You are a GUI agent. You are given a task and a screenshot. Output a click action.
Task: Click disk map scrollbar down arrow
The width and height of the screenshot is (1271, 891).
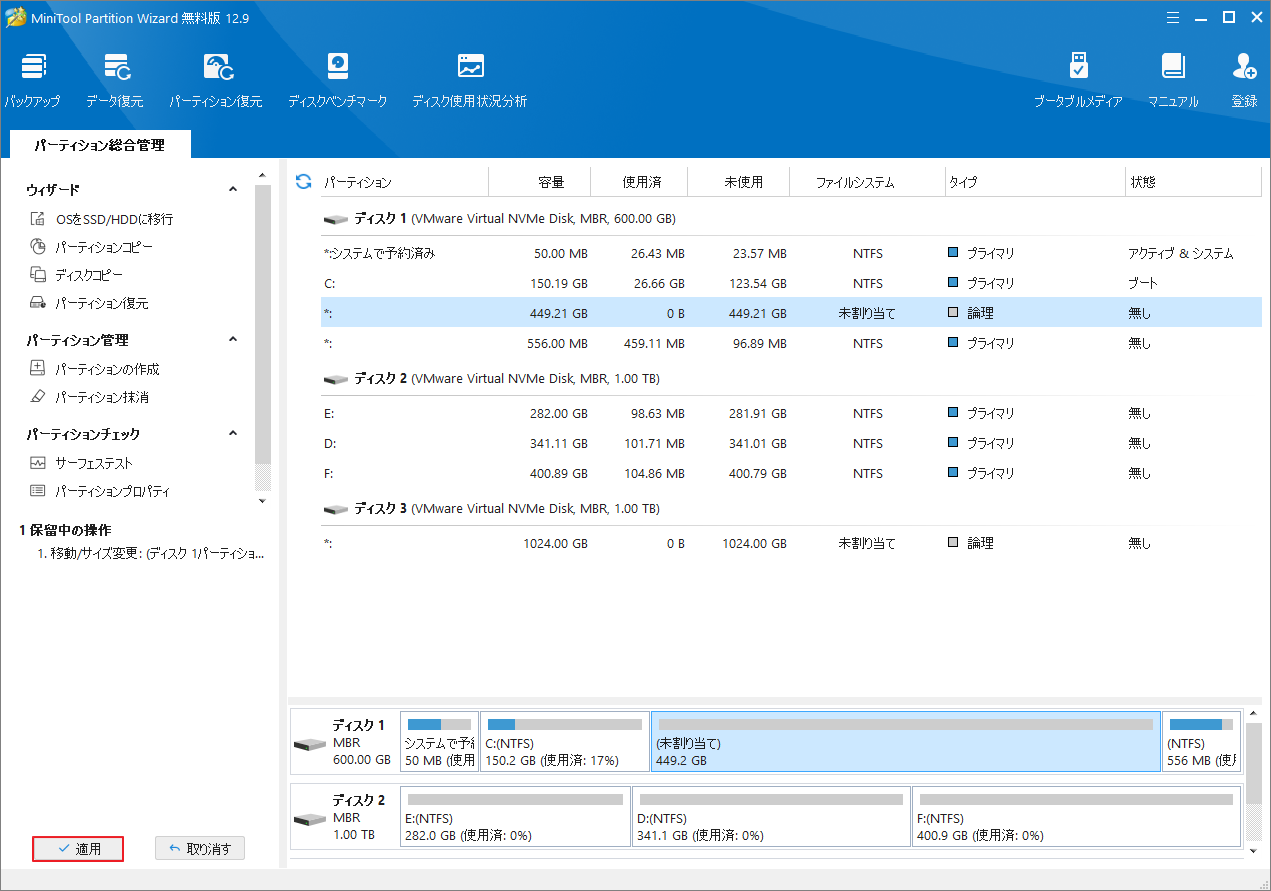click(x=1254, y=850)
